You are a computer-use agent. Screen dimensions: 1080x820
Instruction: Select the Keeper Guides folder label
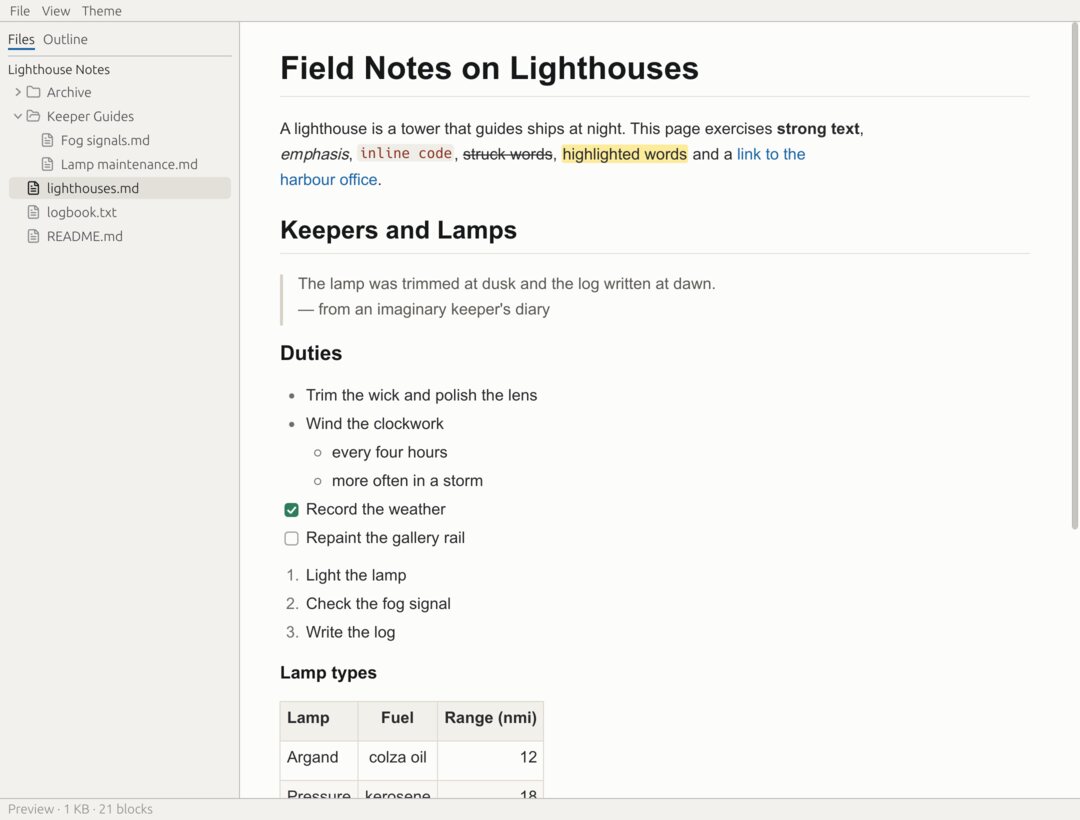90,116
